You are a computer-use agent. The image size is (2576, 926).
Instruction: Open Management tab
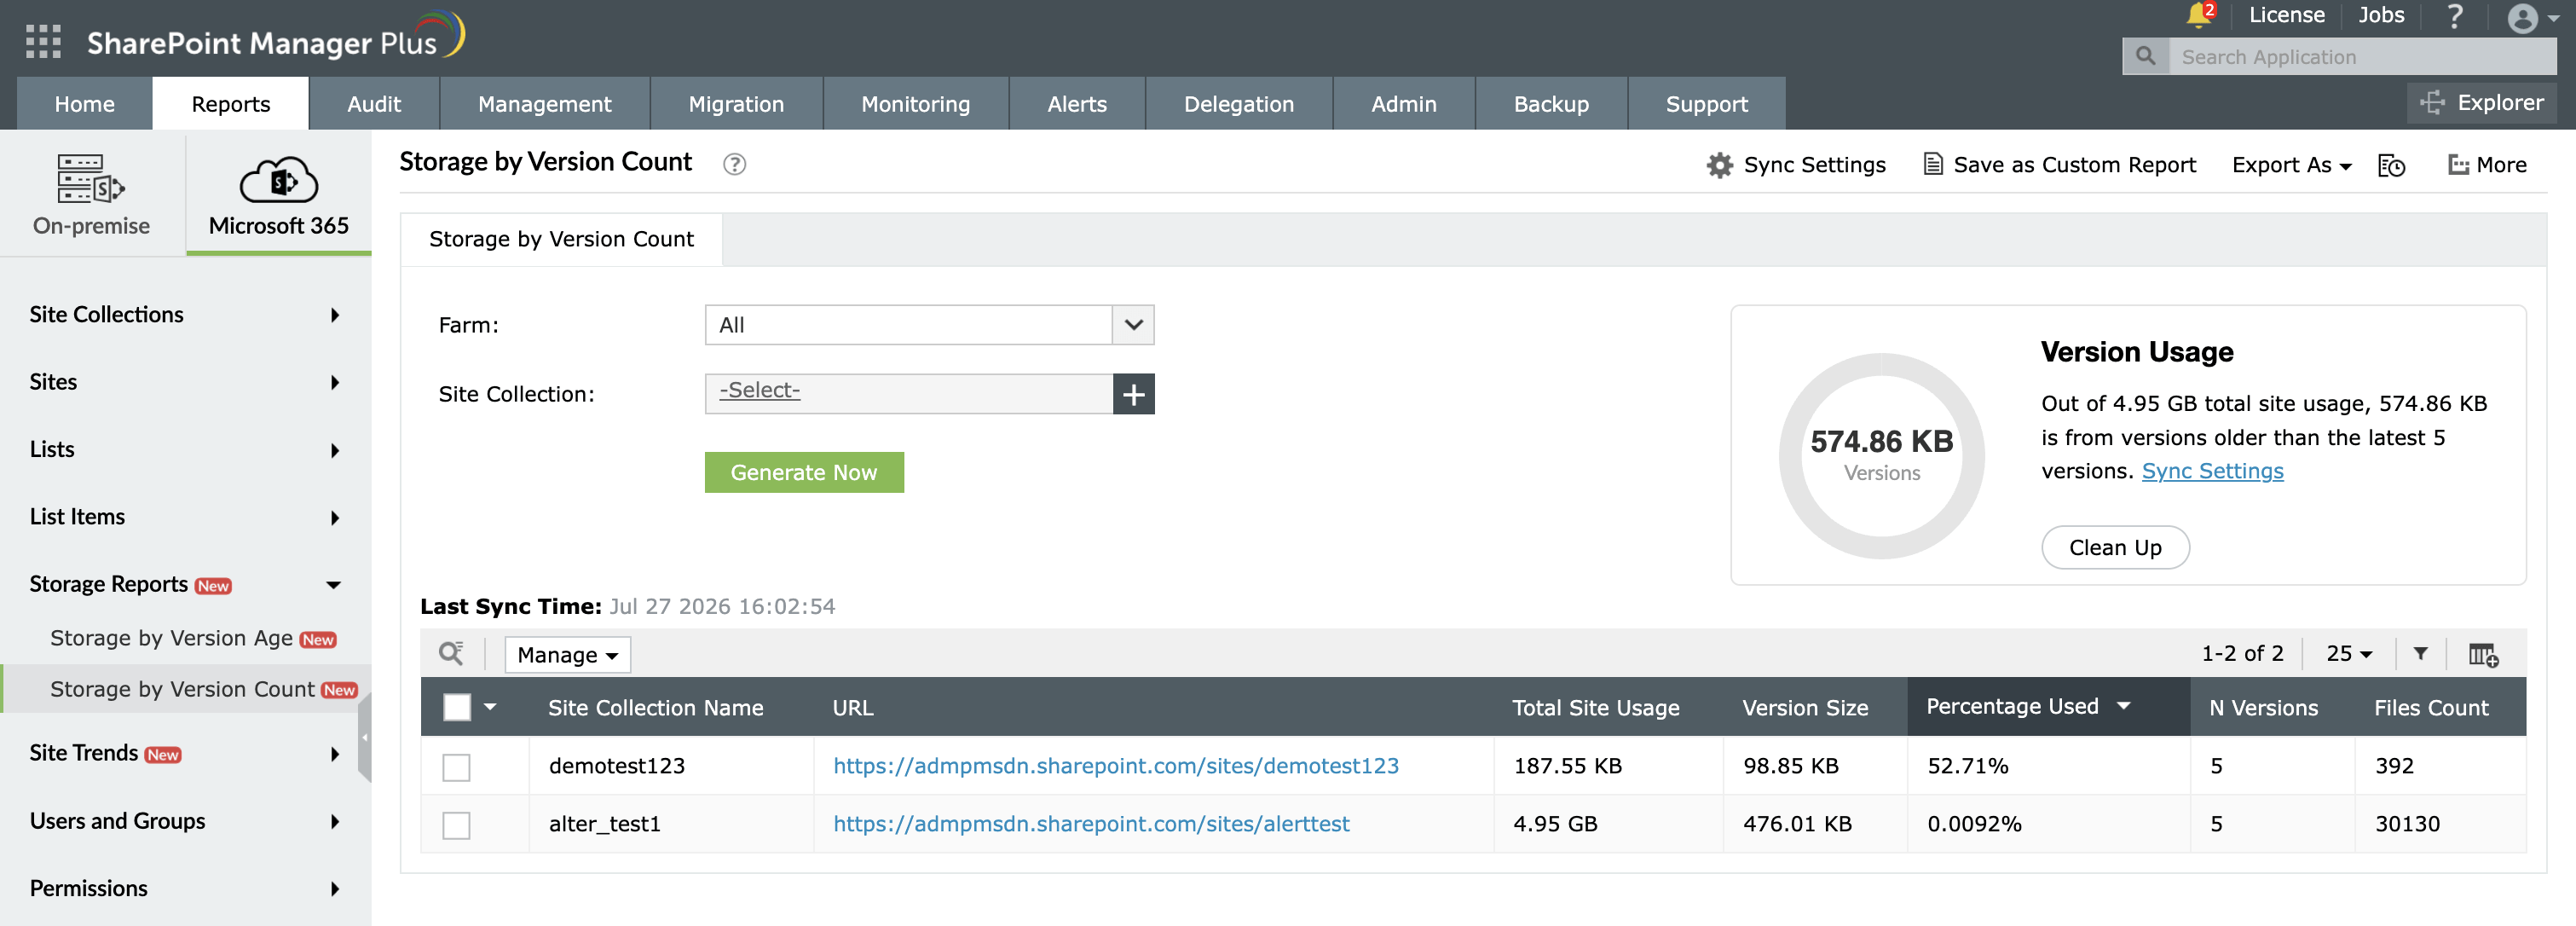(x=545, y=104)
